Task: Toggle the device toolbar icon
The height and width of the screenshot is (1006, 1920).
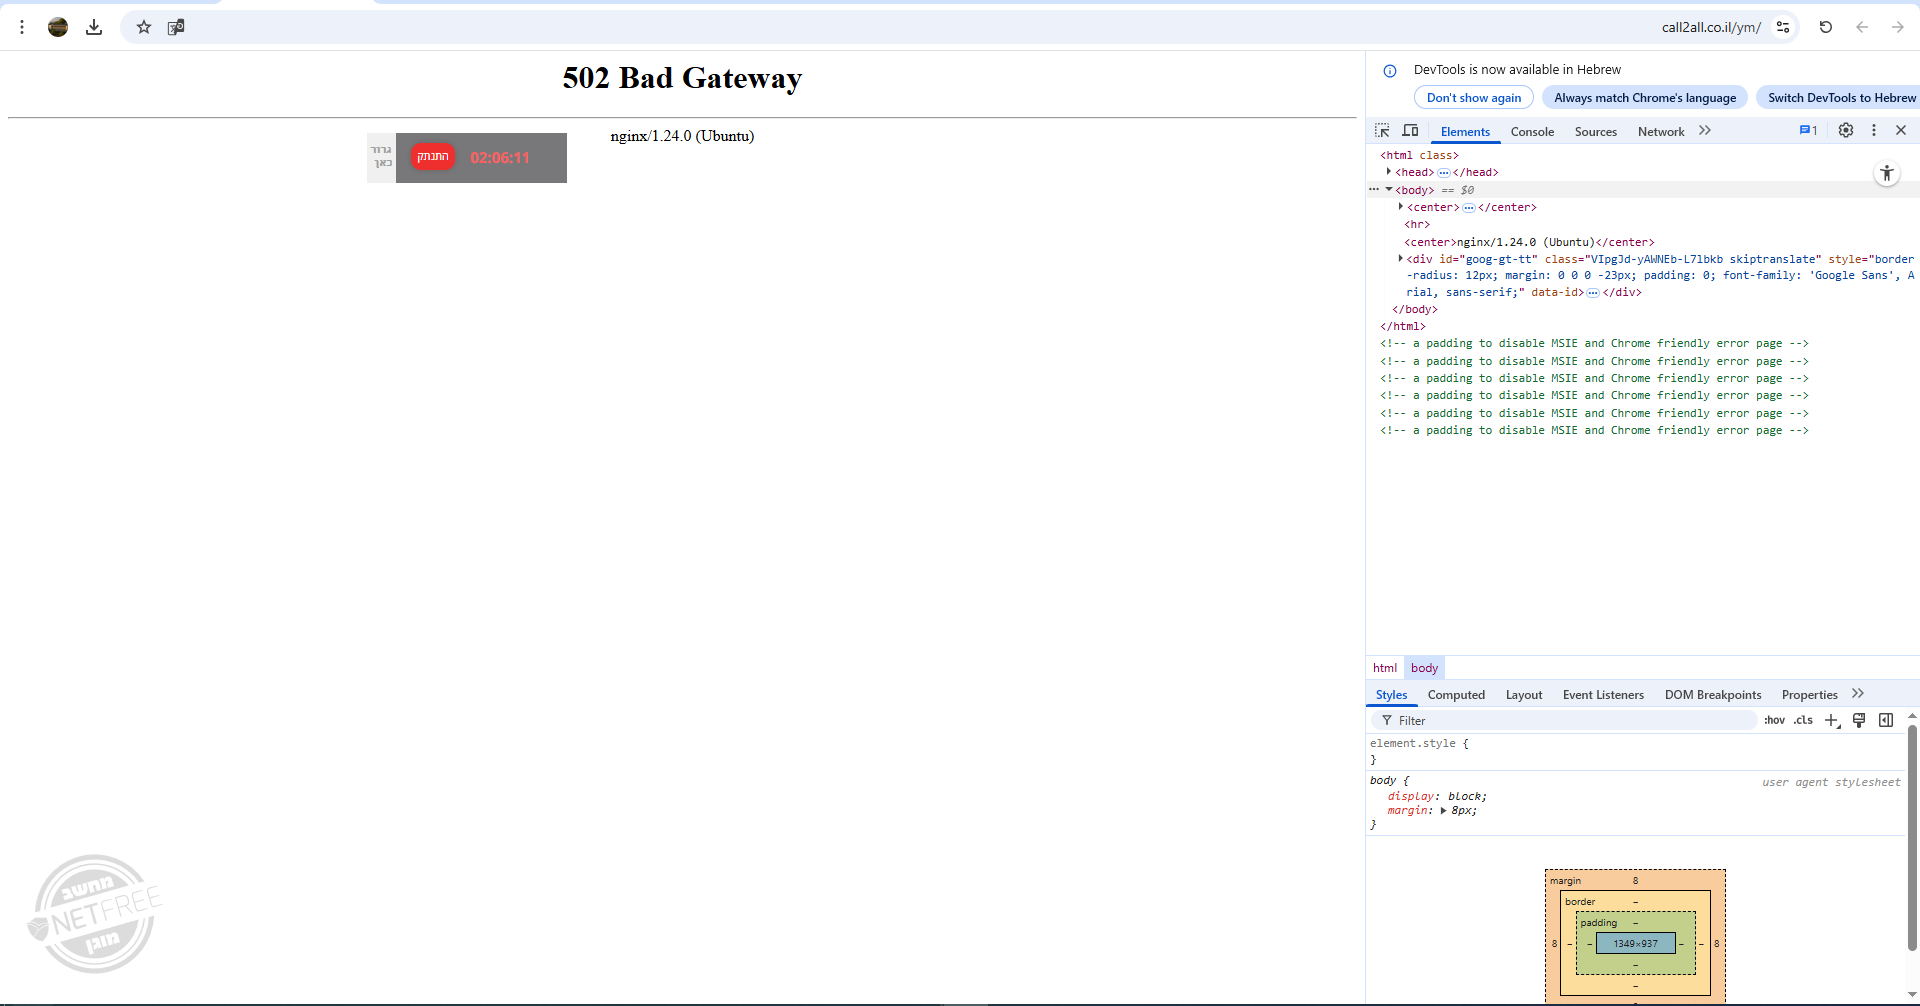Action: tap(1410, 131)
